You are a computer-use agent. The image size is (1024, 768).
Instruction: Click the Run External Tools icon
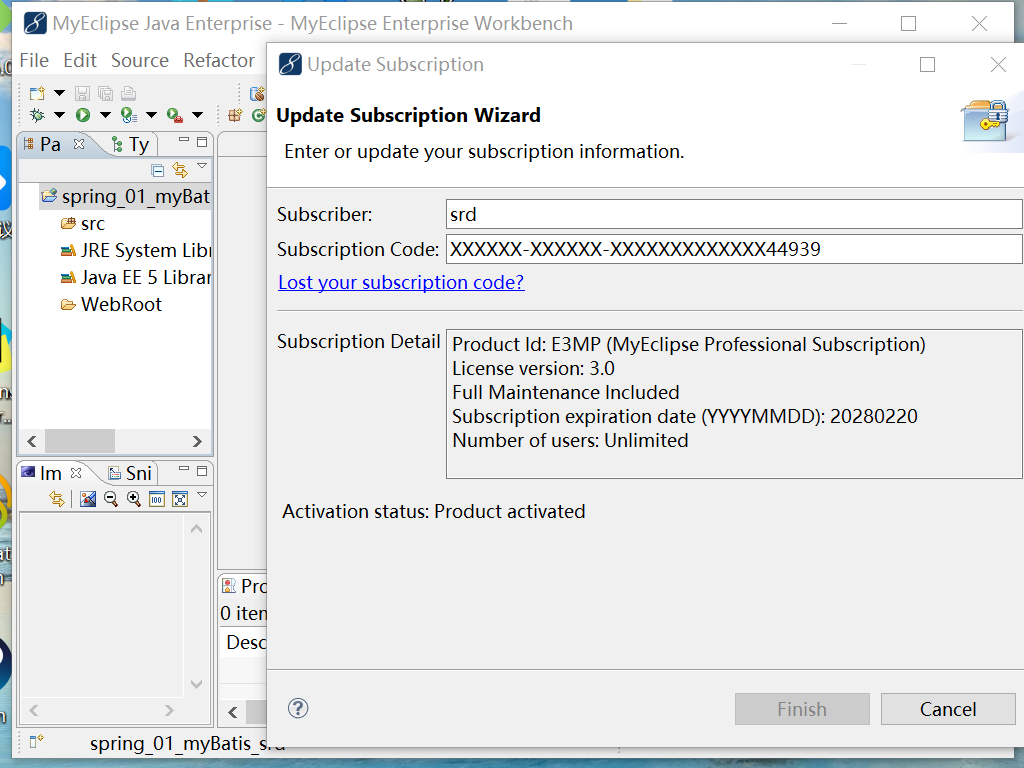click(174, 116)
